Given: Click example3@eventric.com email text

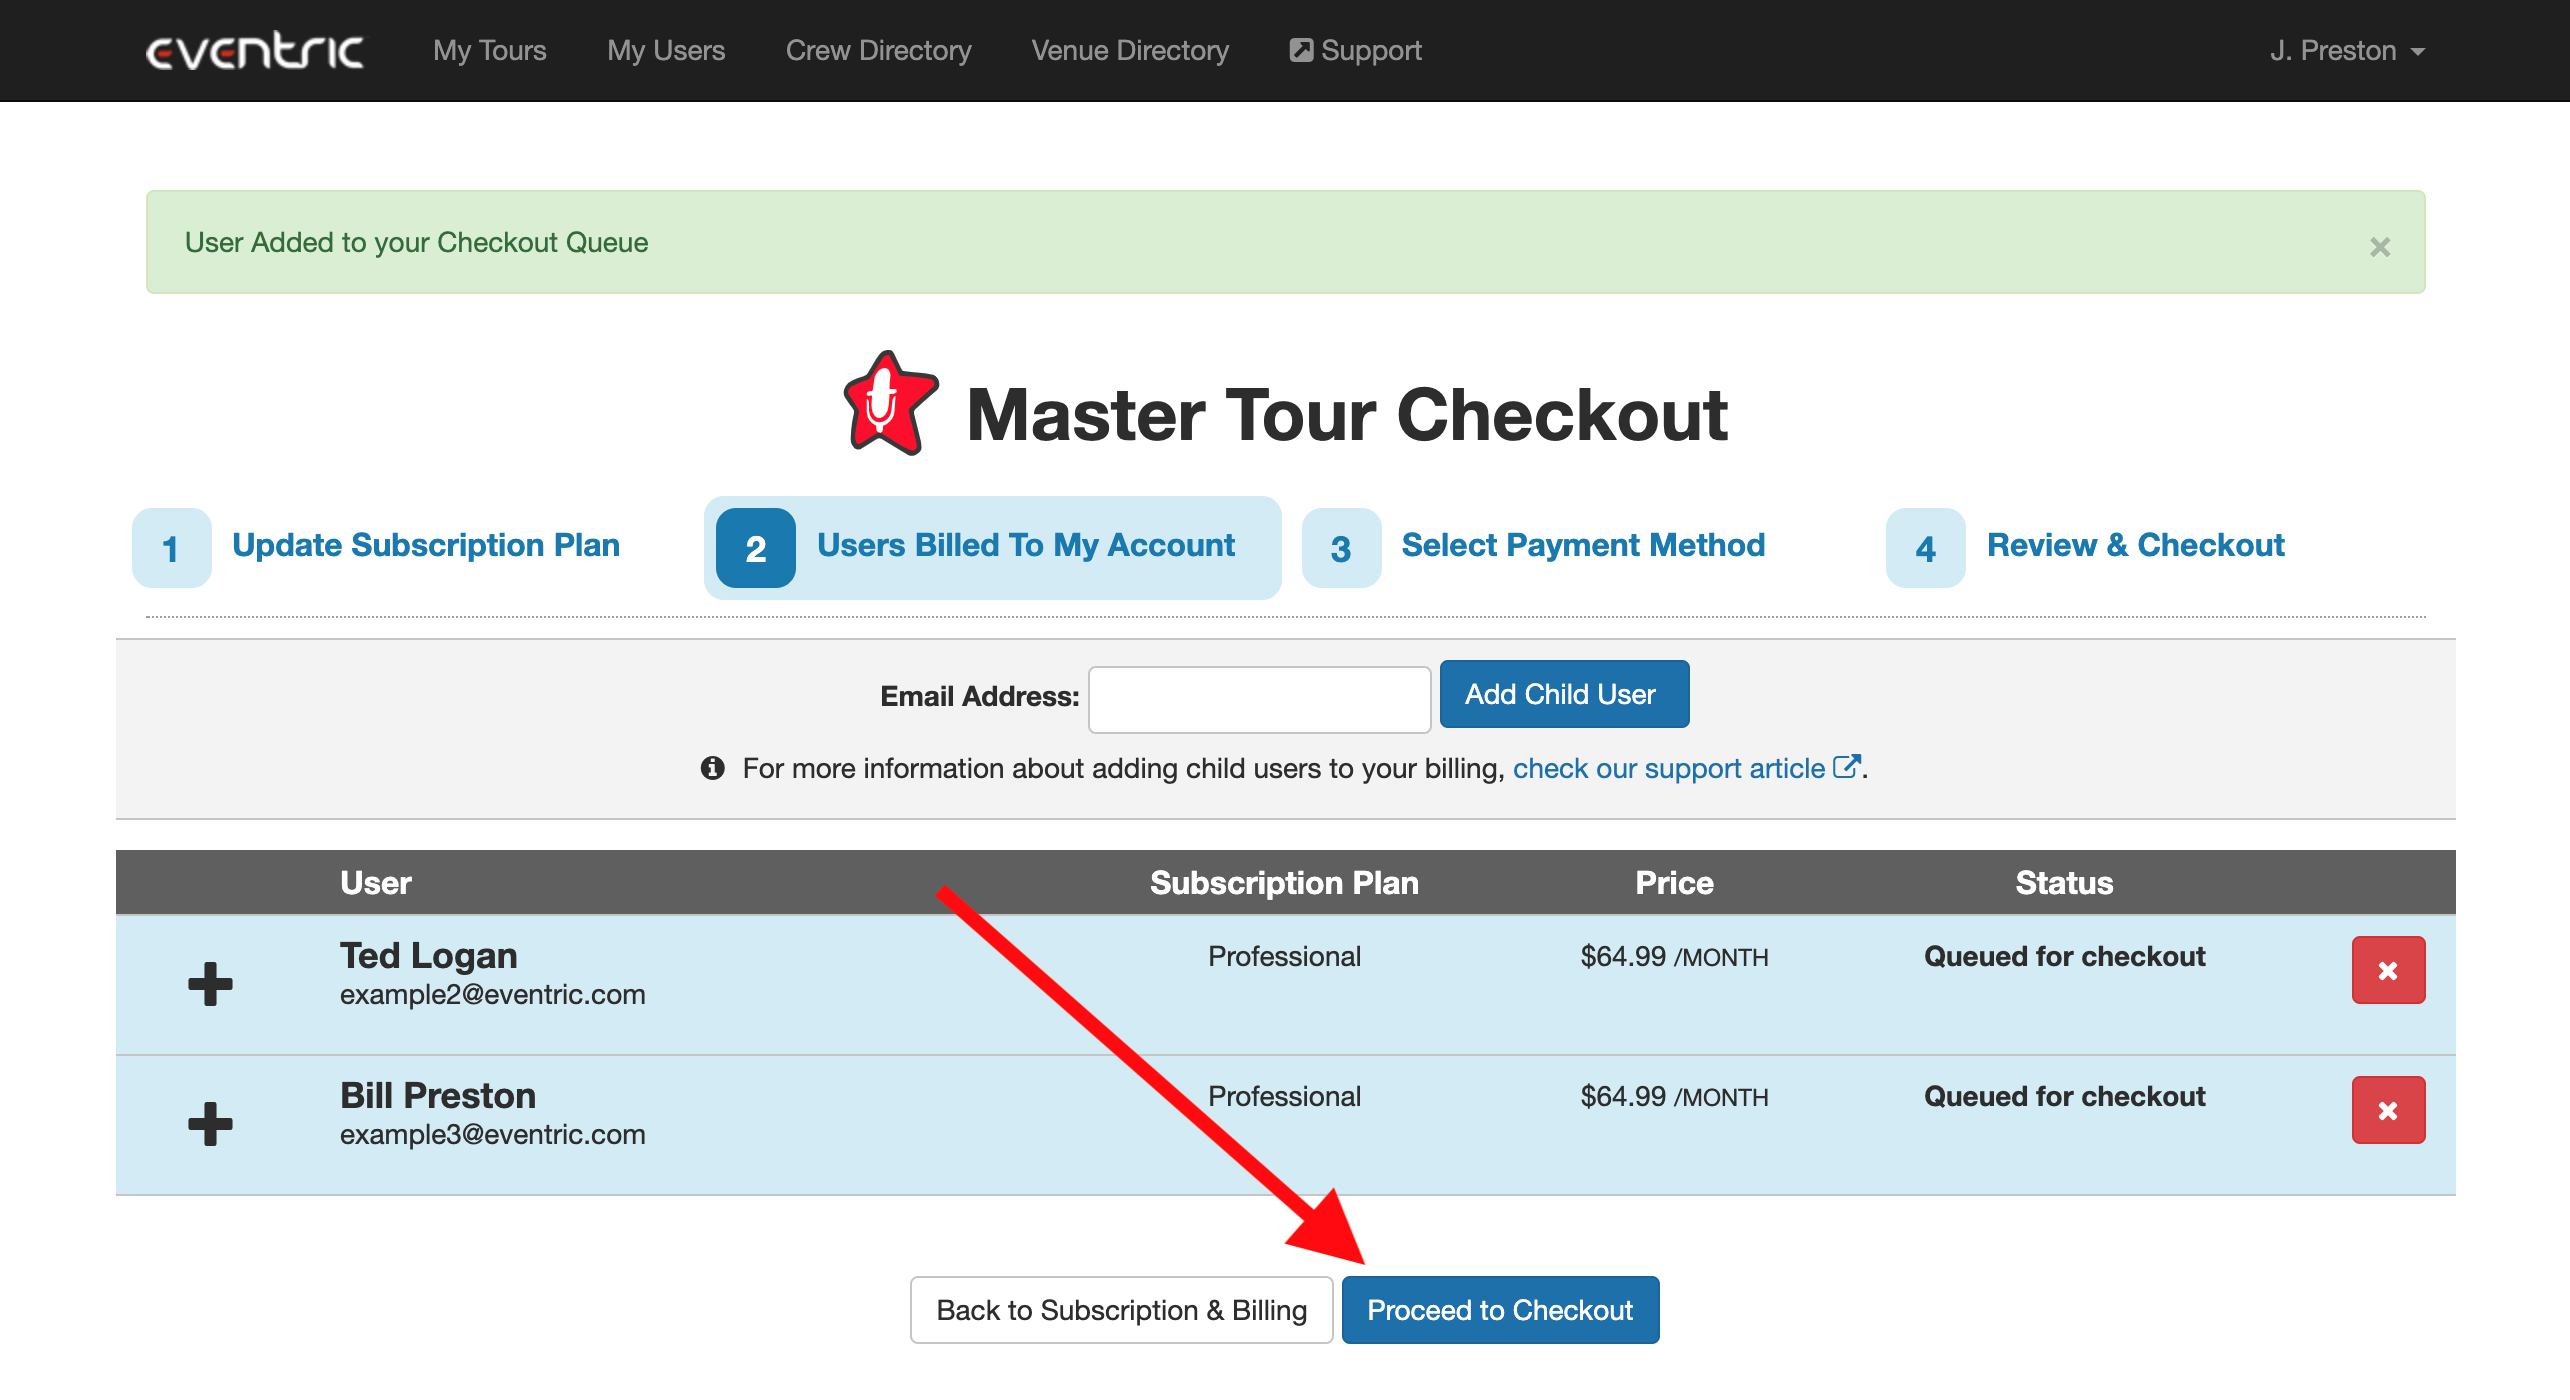Looking at the screenshot, I should 492,1135.
